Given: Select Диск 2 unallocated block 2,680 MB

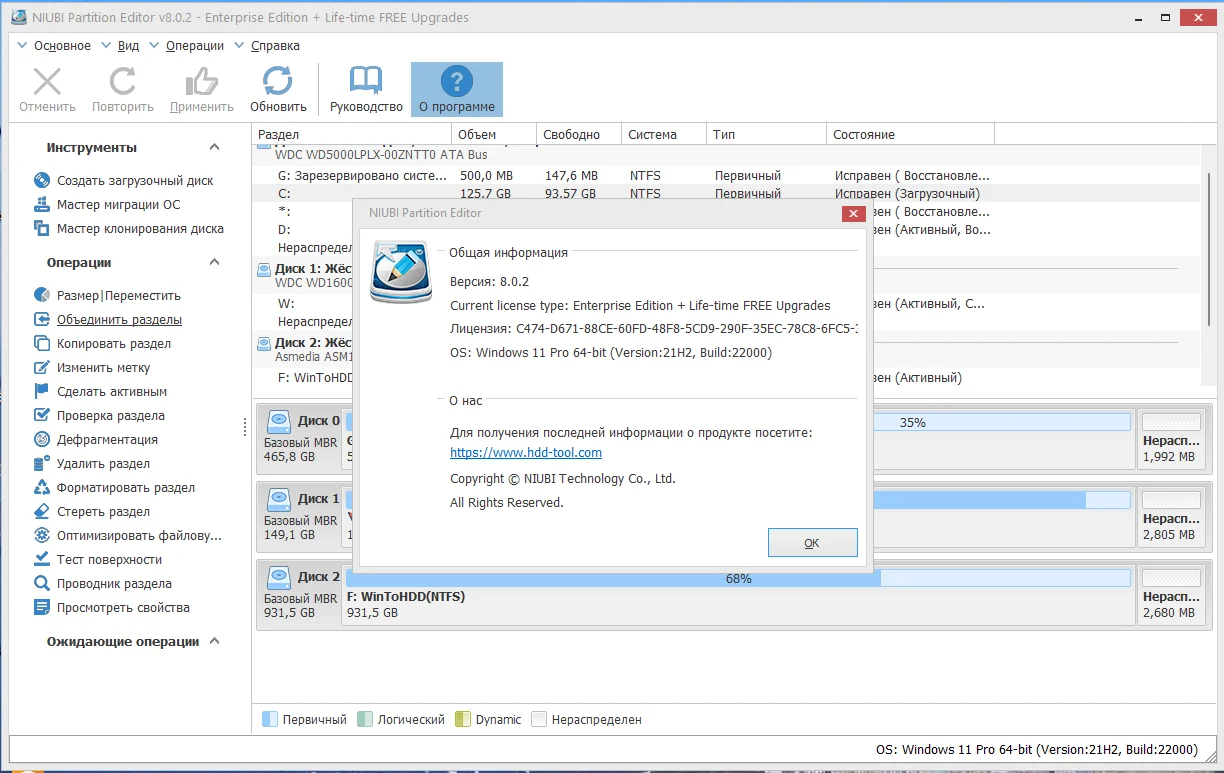Looking at the screenshot, I should click(1172, 594).
